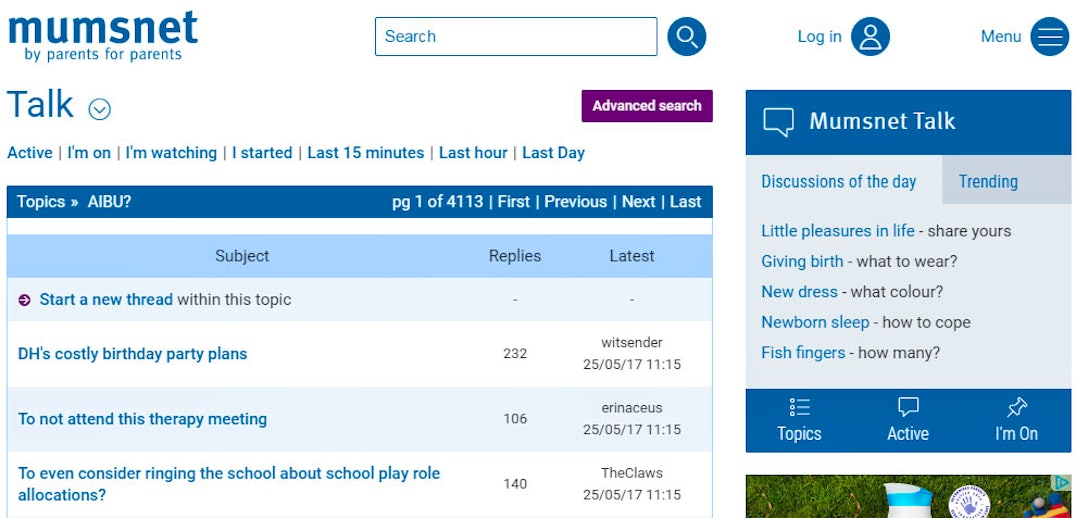Click the Active speech bubble icon in sidebar footer
The image size is (1076, 518).
[908, 408]
